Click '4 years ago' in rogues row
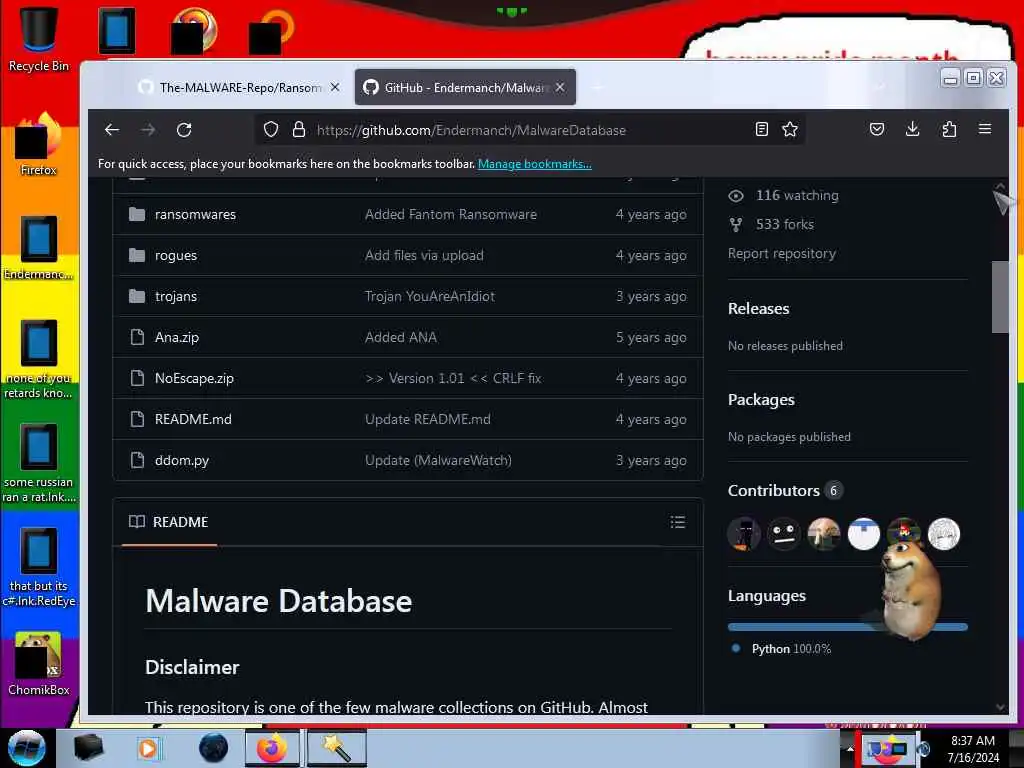Viewport: 1024px width, 768px height. [x=650, y=255]
